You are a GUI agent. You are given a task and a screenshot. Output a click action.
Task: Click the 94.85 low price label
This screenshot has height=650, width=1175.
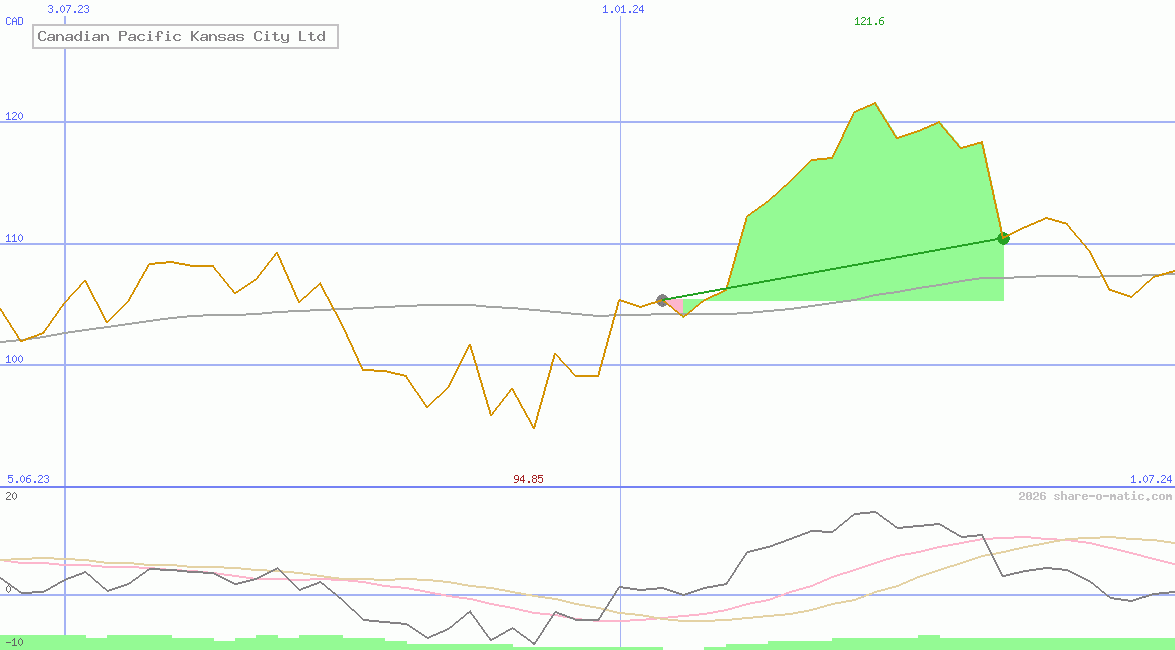[x=528, y=479]
